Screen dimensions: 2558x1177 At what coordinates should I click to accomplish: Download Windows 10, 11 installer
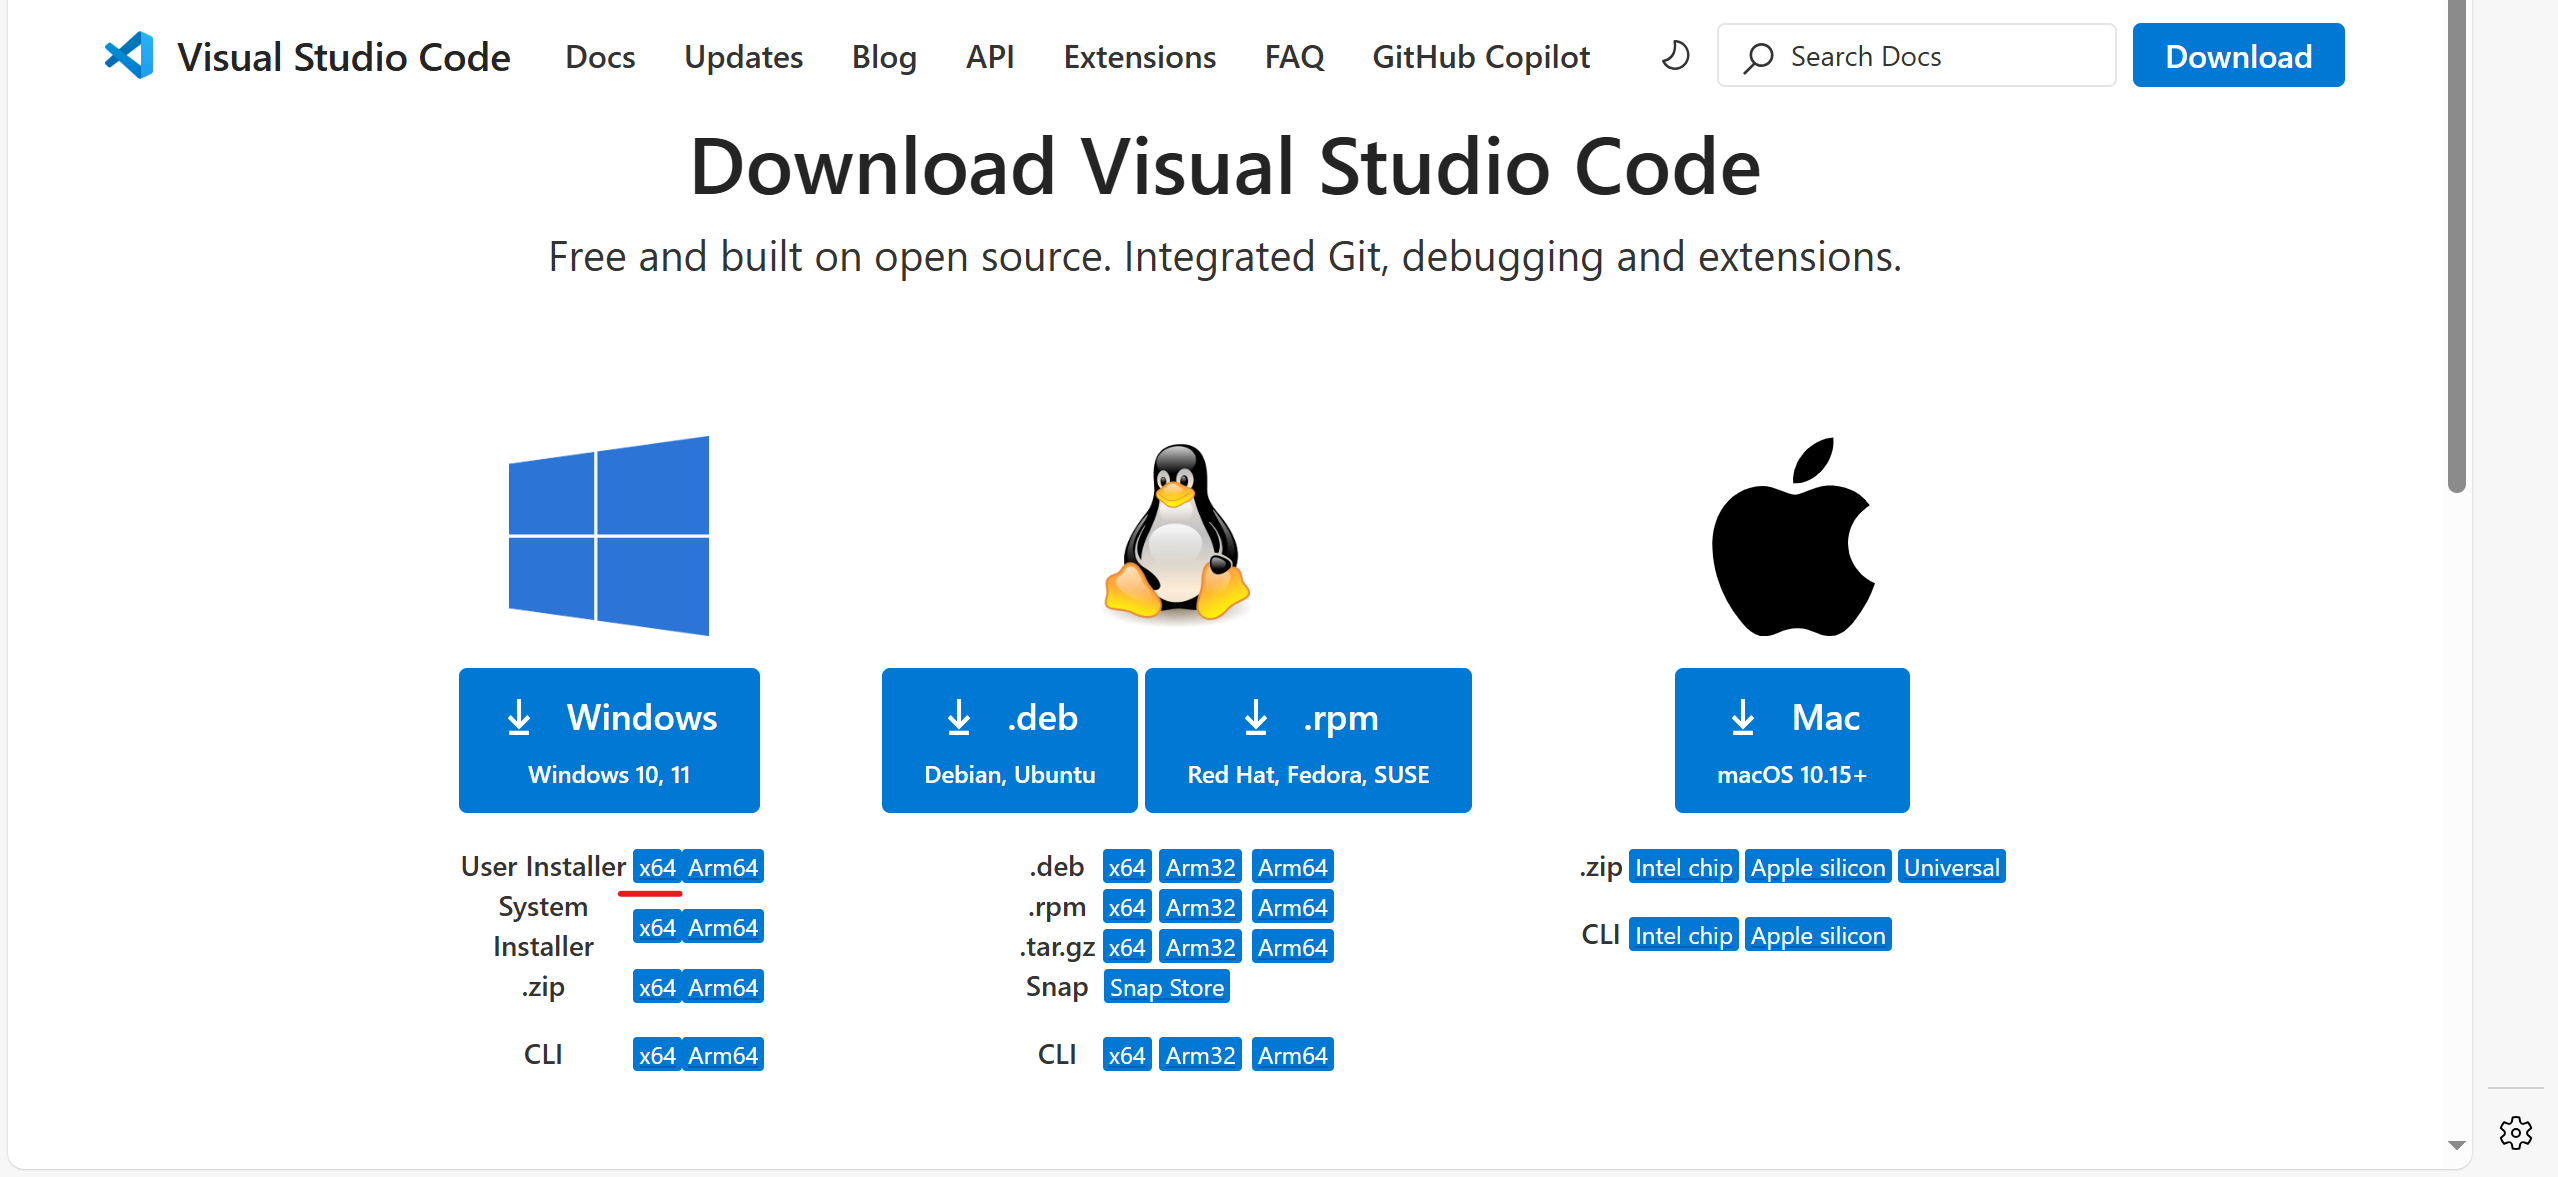click(609, 740)
